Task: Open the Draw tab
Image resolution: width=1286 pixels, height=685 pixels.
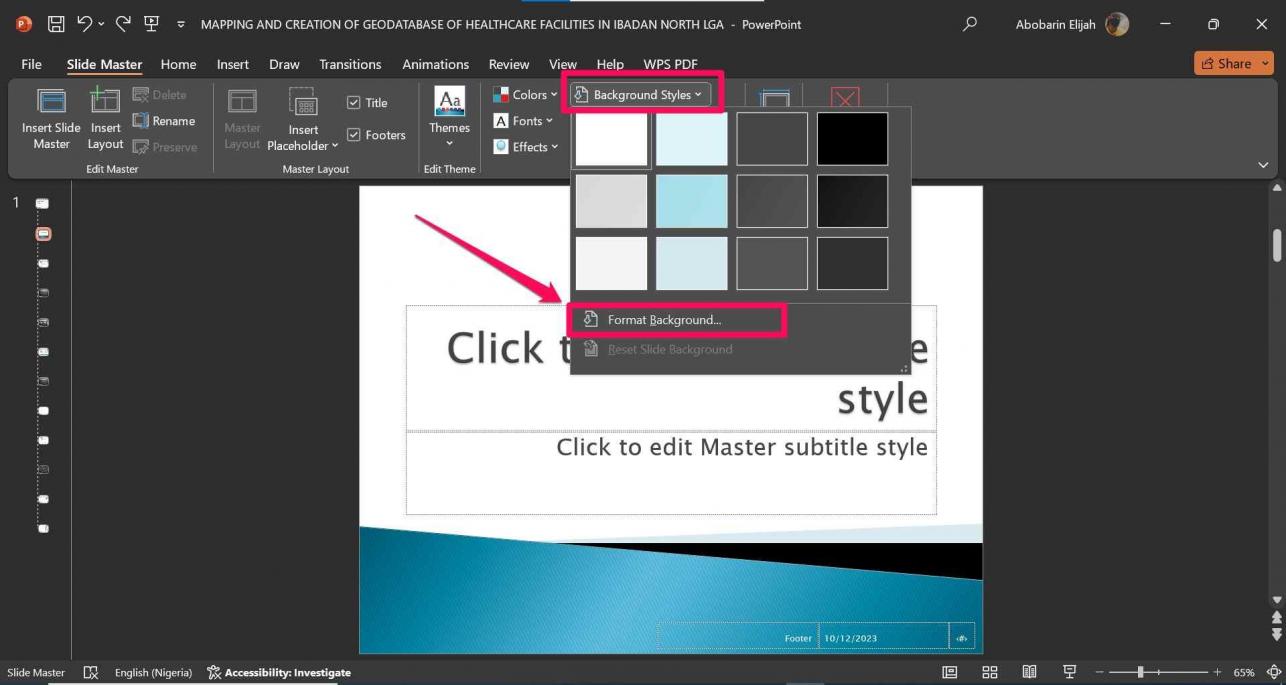Action: [x=284, y=64]
